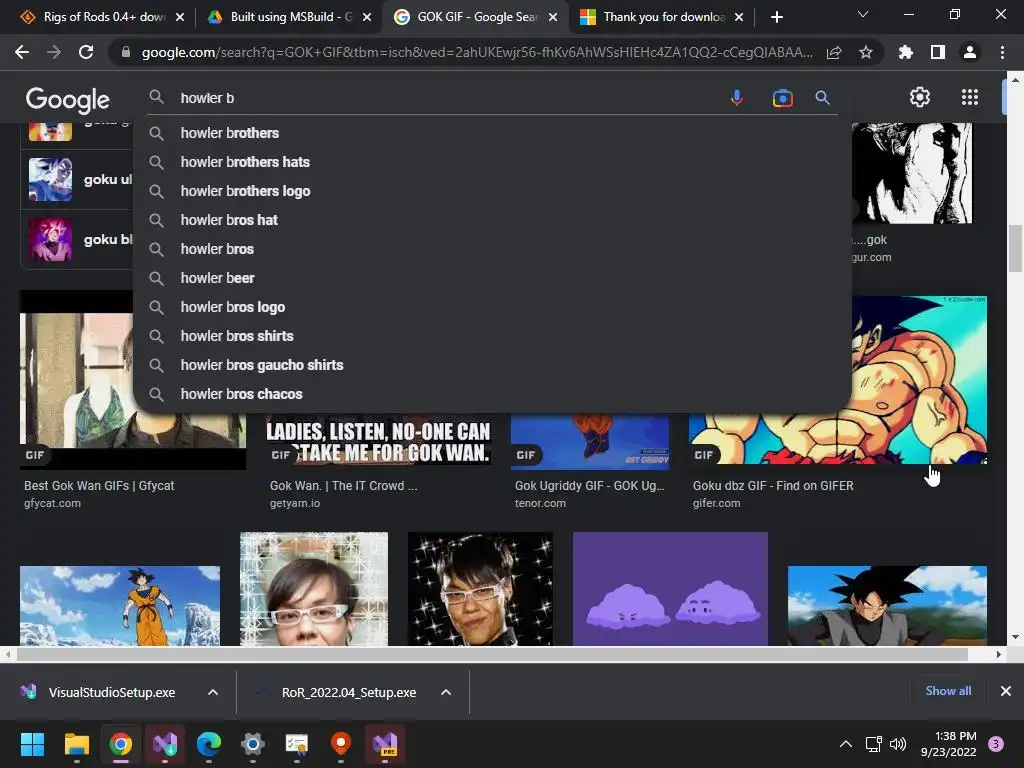Viewport: 1024px width, 768px height.
Task: Pick suggestion 'howler bros hat'
Action: [492, 220]
